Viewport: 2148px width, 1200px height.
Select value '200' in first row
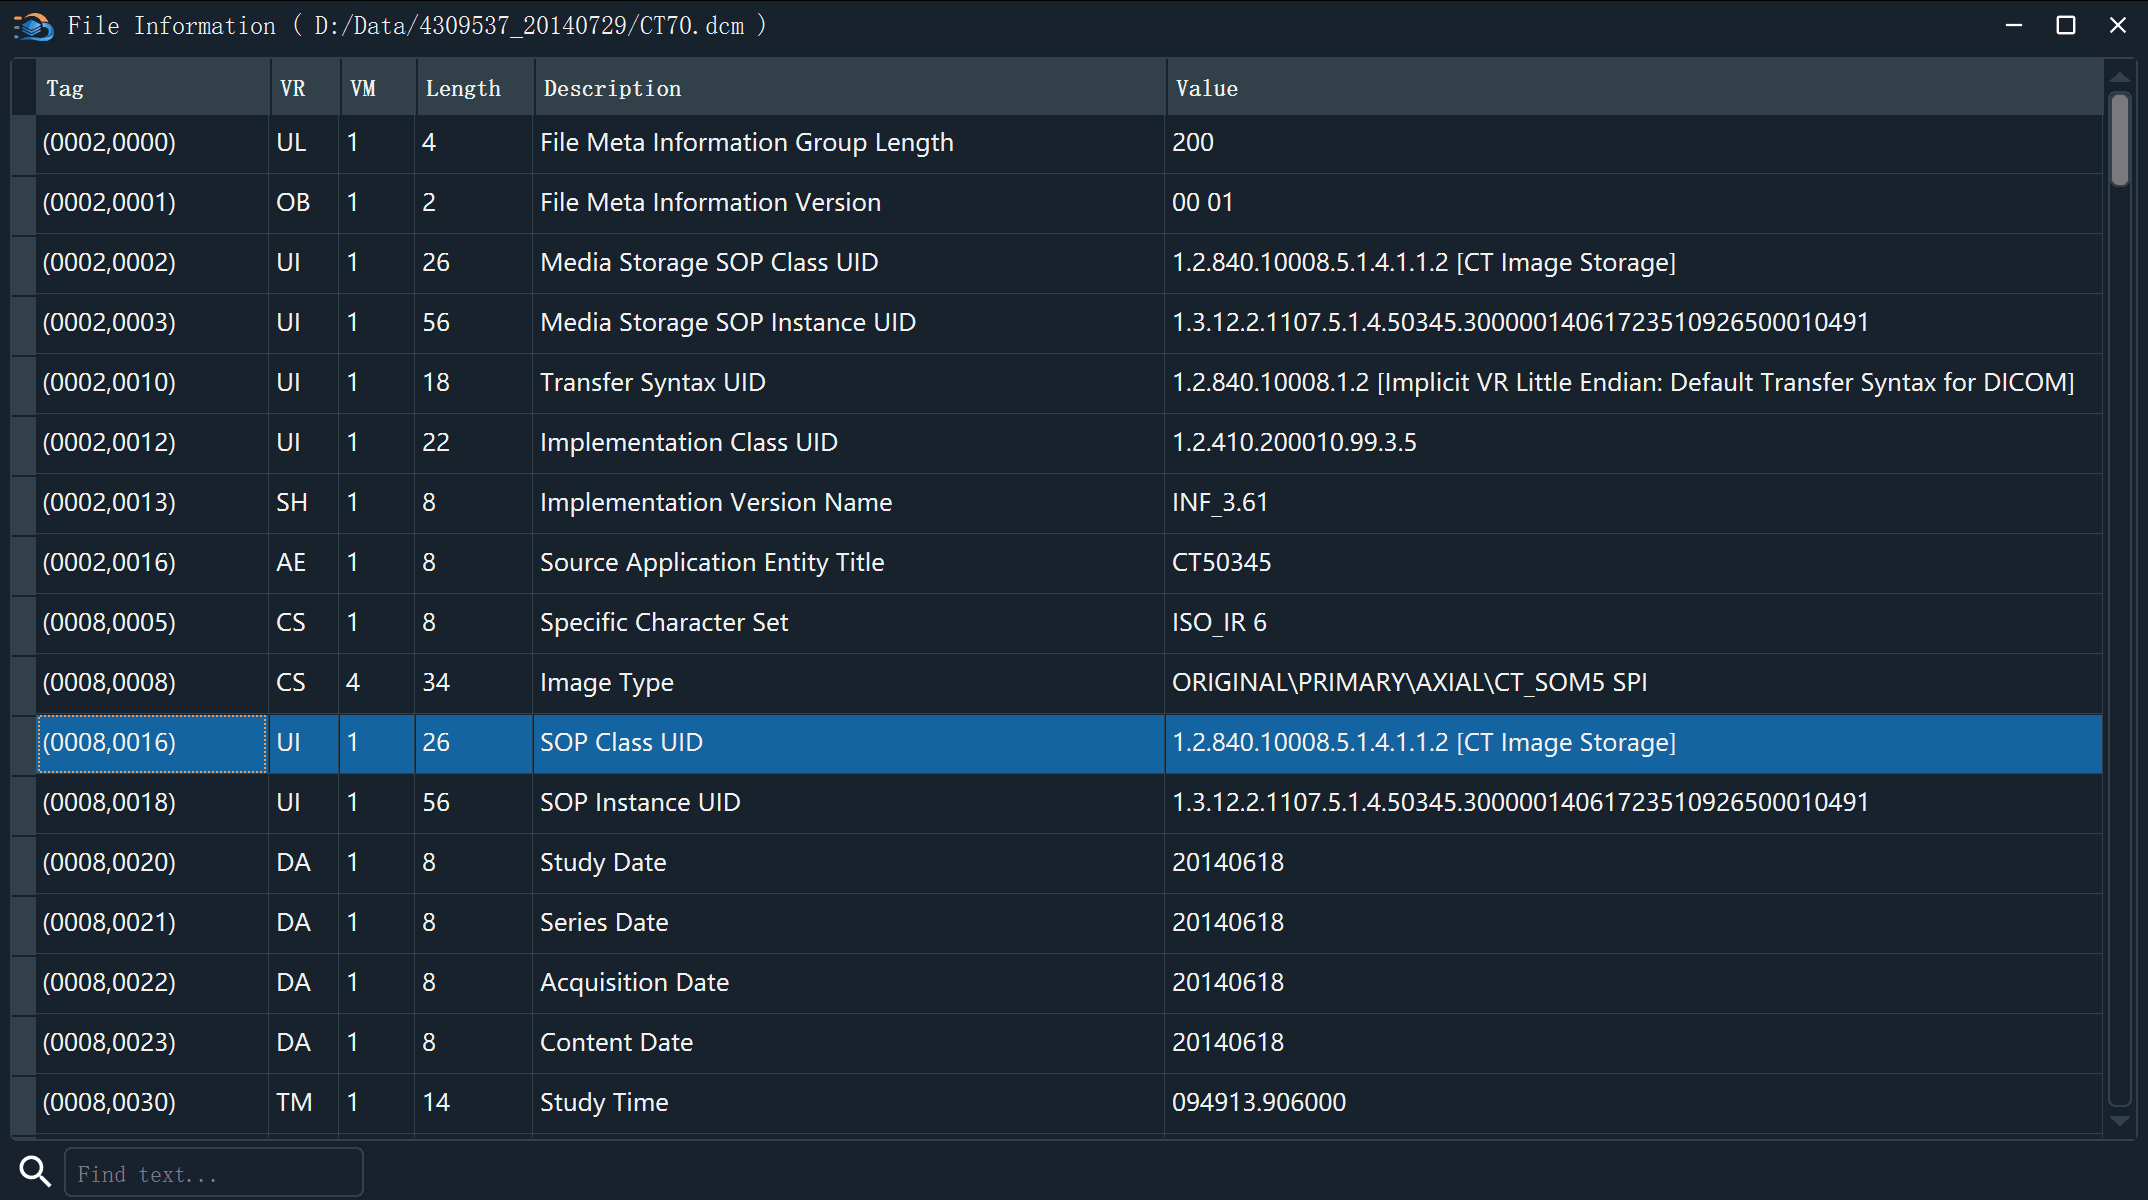click(x=1634, y=143)
